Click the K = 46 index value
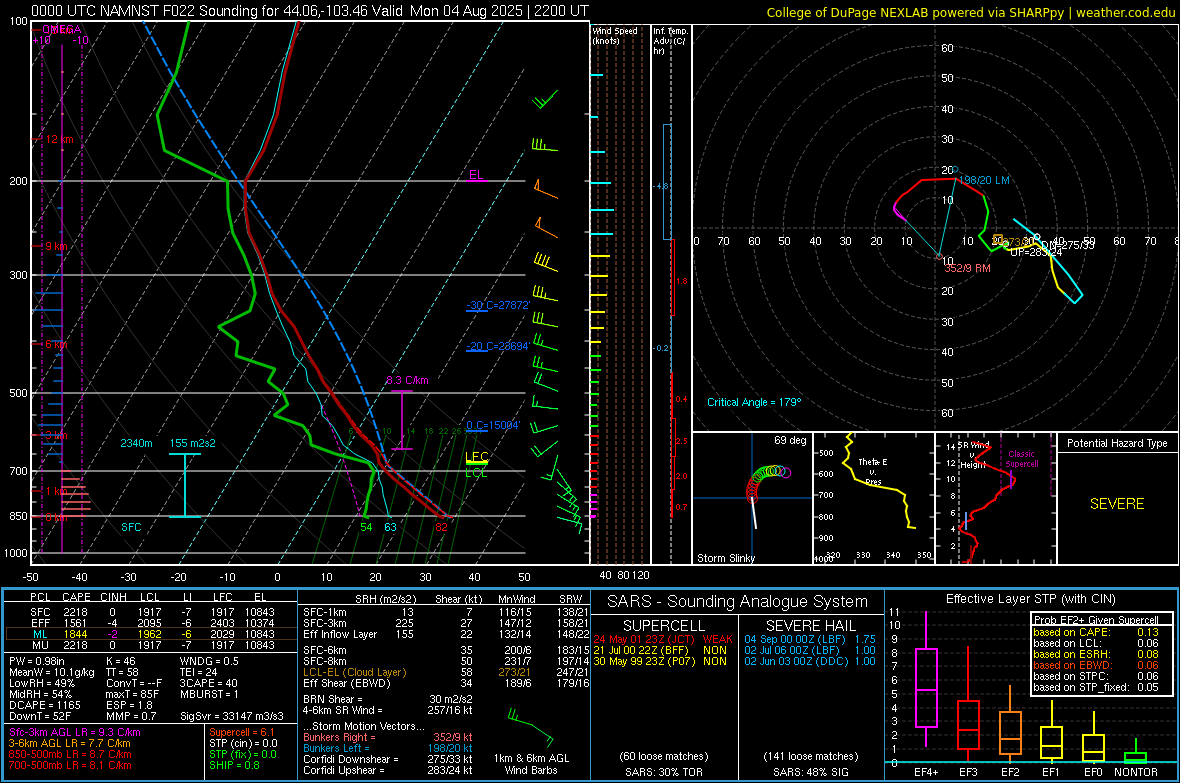 120,661
